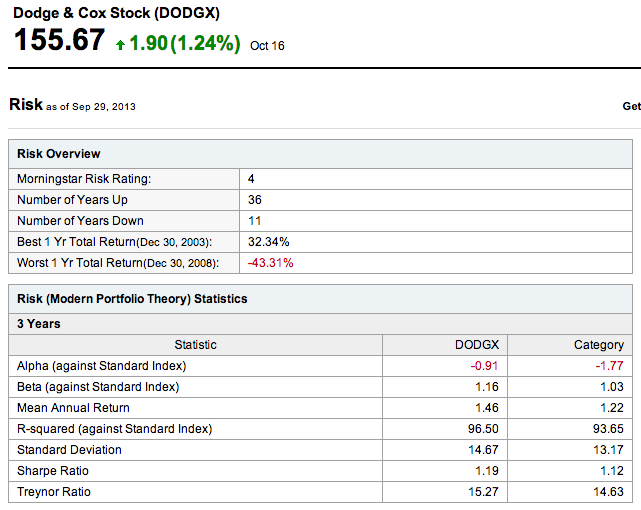Select Beta (against Standard Index) row label
641x510 pixels.
click(x=98, y=387)
